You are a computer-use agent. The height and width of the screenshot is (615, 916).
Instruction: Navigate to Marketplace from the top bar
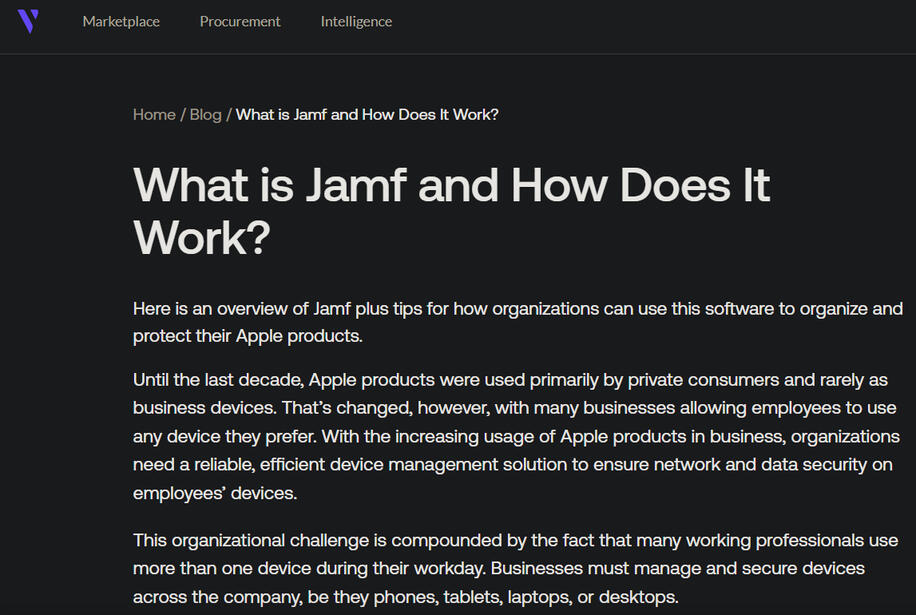(121, 21)
